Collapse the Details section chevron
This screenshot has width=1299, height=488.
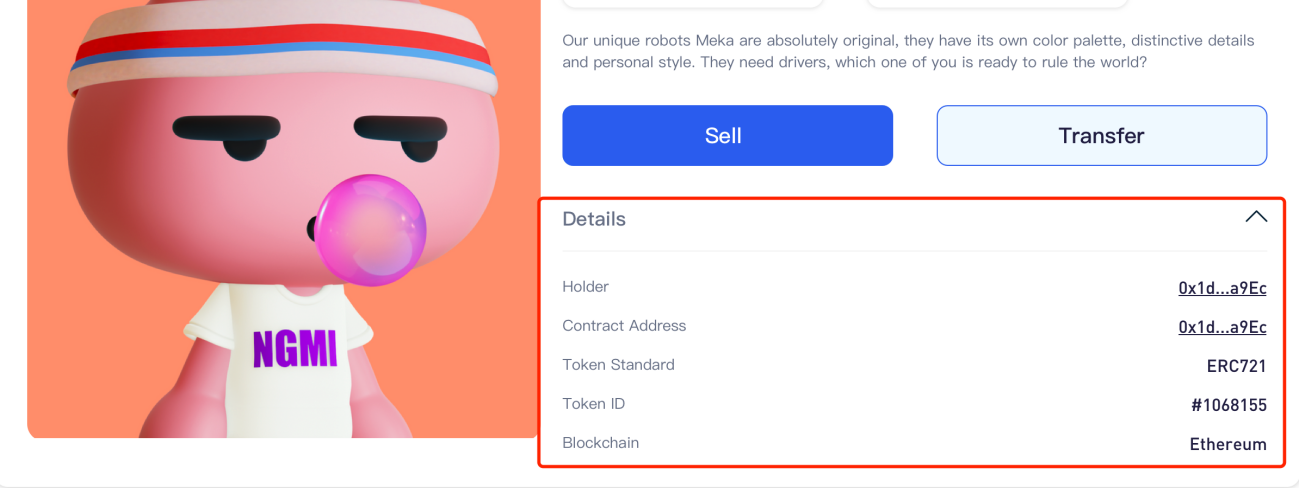[x=1256, y=217]
